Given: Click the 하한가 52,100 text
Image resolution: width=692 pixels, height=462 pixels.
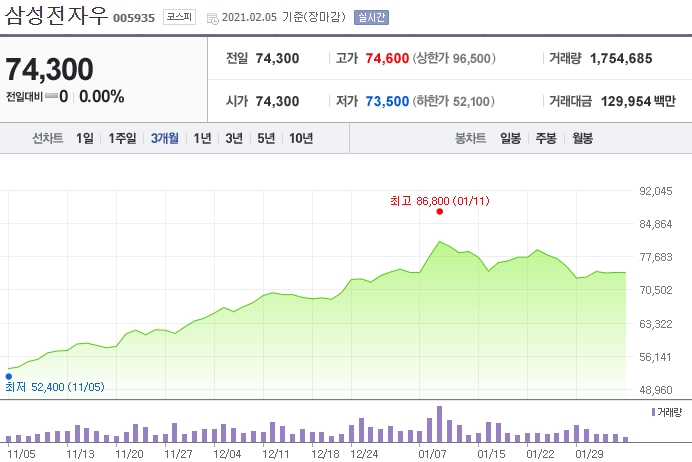Looking at the screenshot, I should [x=453, y=101].
